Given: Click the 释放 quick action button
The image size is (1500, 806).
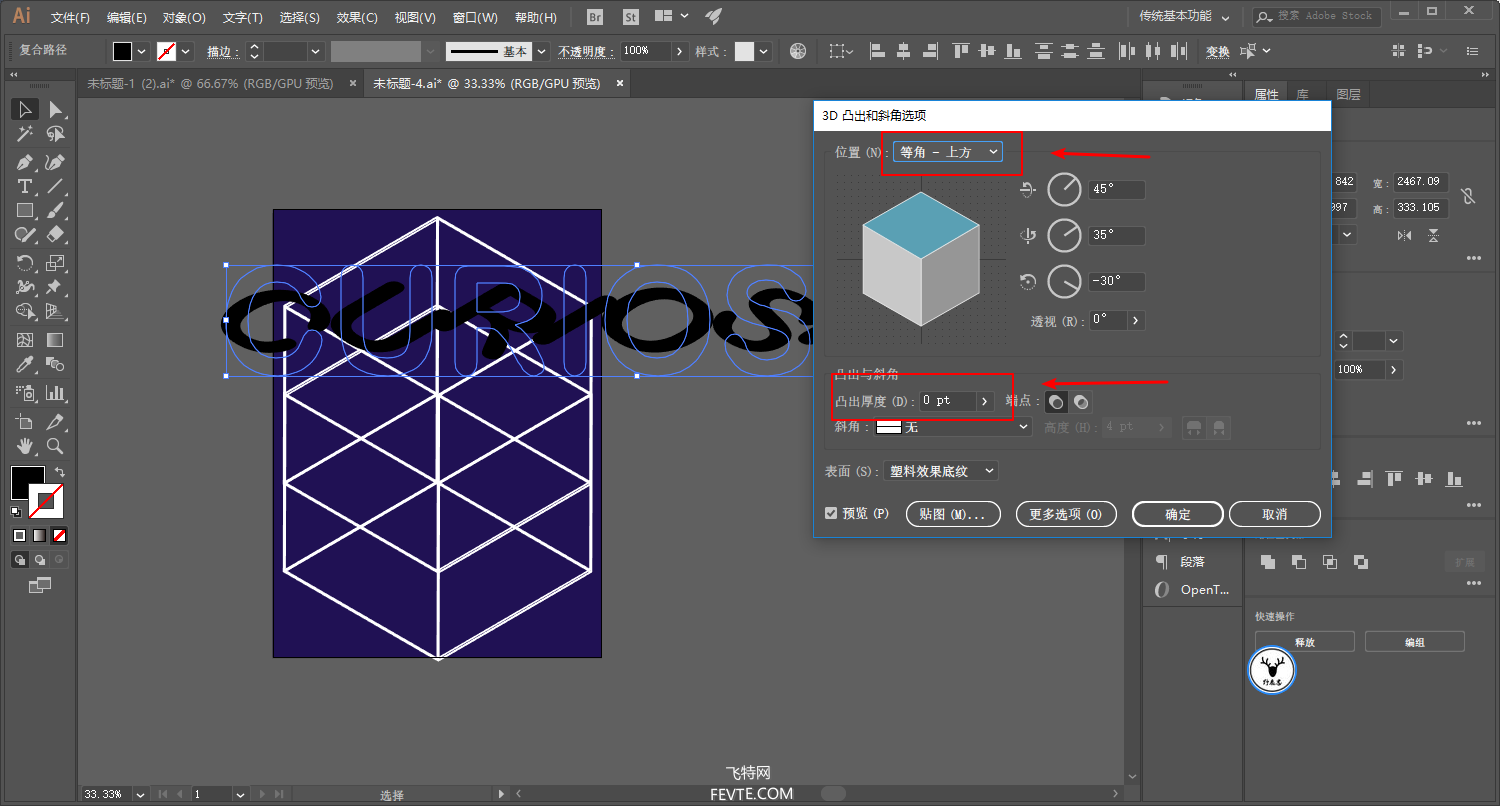Looking at the screenshot, I should [x=1305, y=642].
